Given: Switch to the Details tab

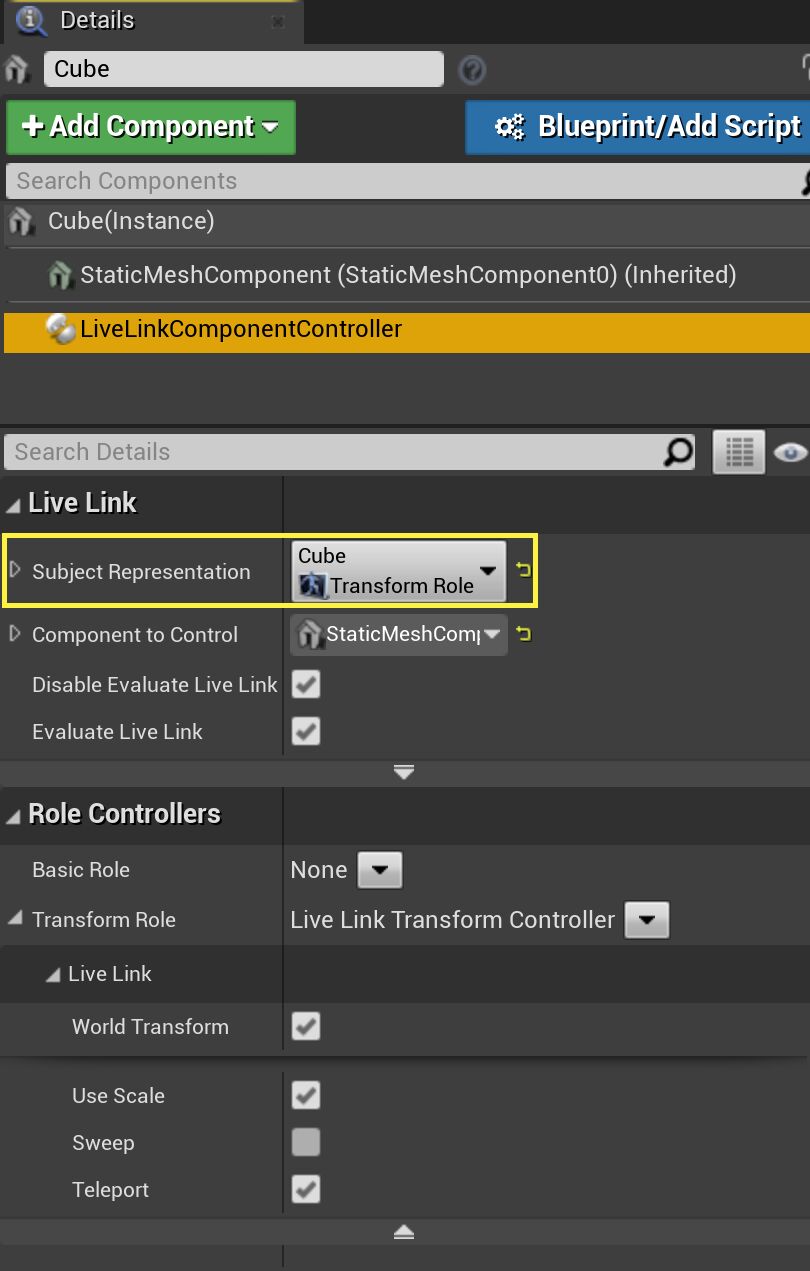Looking at the screenshot, I should pyautogui.click(x=100, y=20).
